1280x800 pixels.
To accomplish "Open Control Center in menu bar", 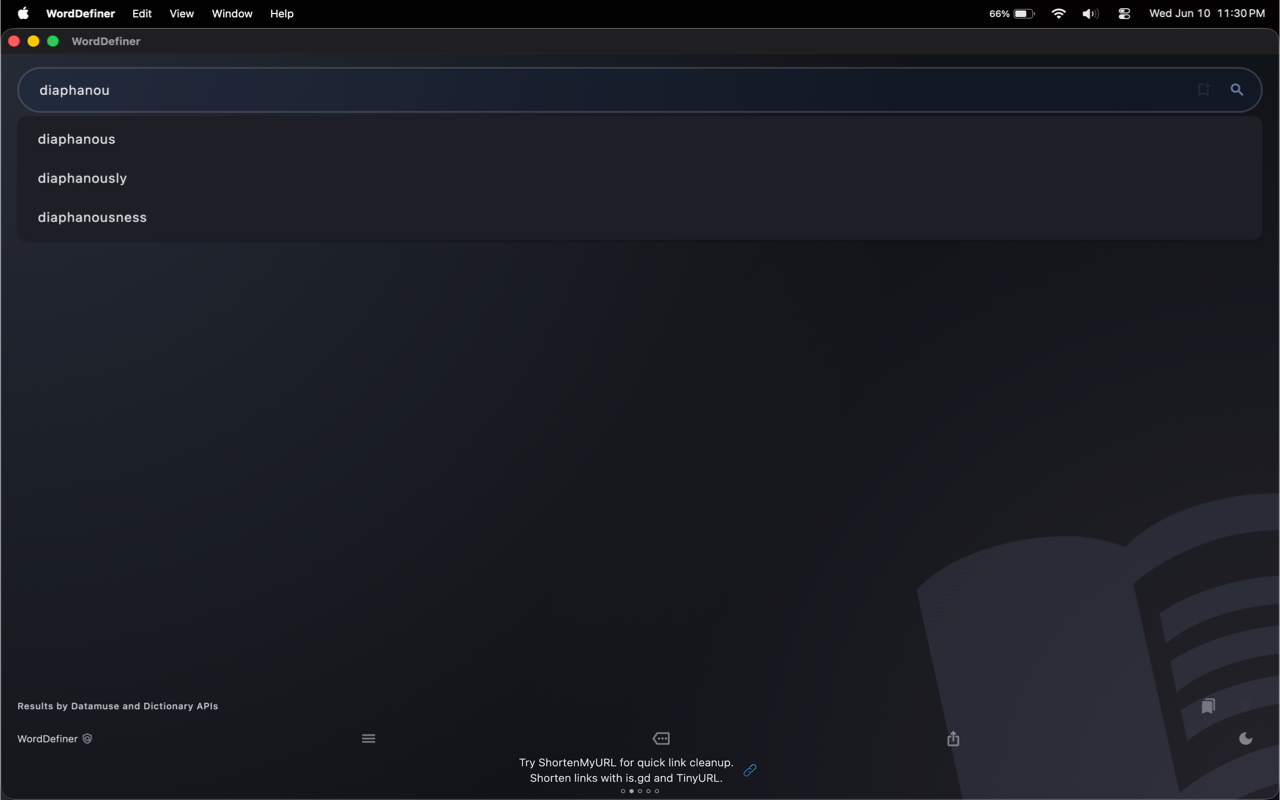I will pos(1124,14).
